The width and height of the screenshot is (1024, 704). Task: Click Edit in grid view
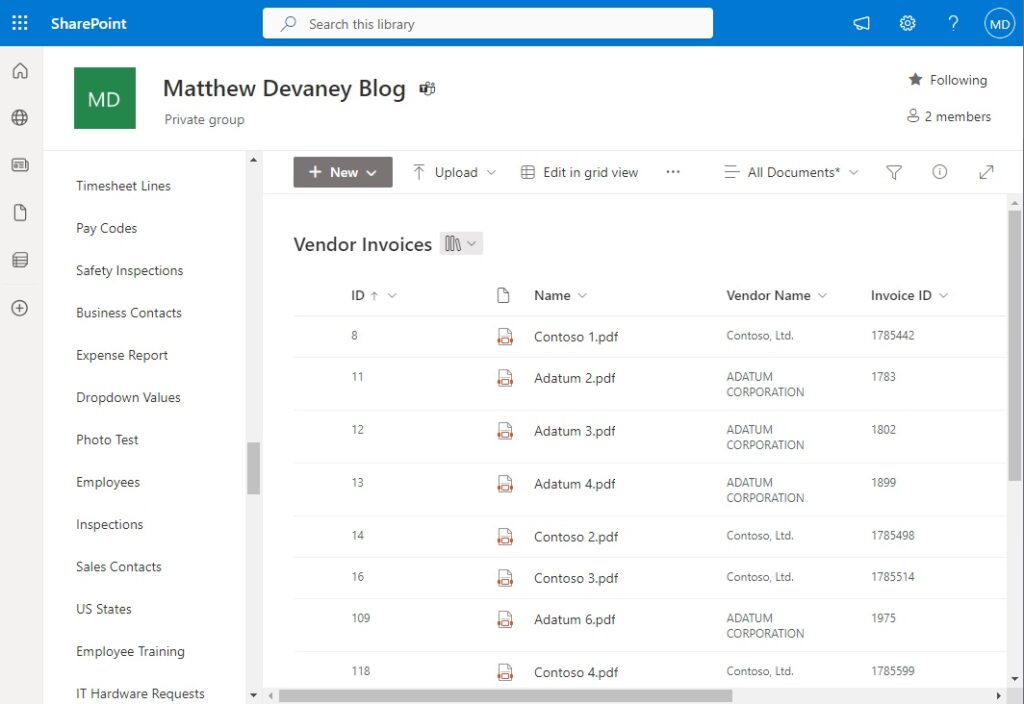(x=579, y=172)
